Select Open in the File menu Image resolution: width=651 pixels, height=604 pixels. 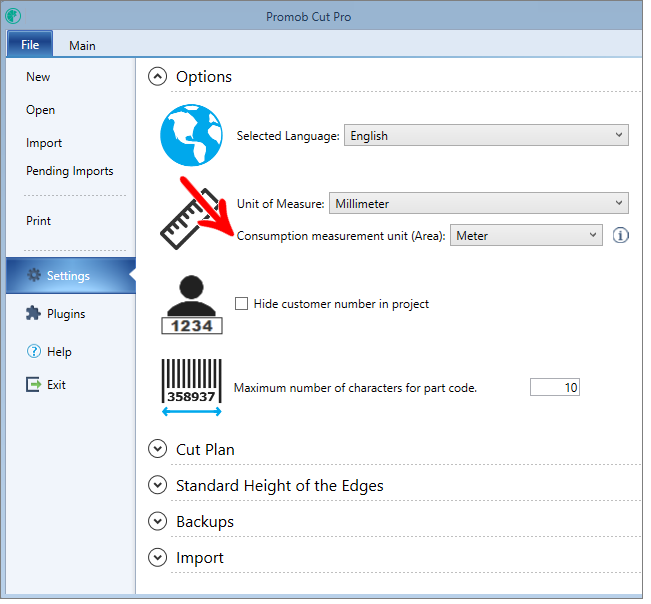pos(41,111)
